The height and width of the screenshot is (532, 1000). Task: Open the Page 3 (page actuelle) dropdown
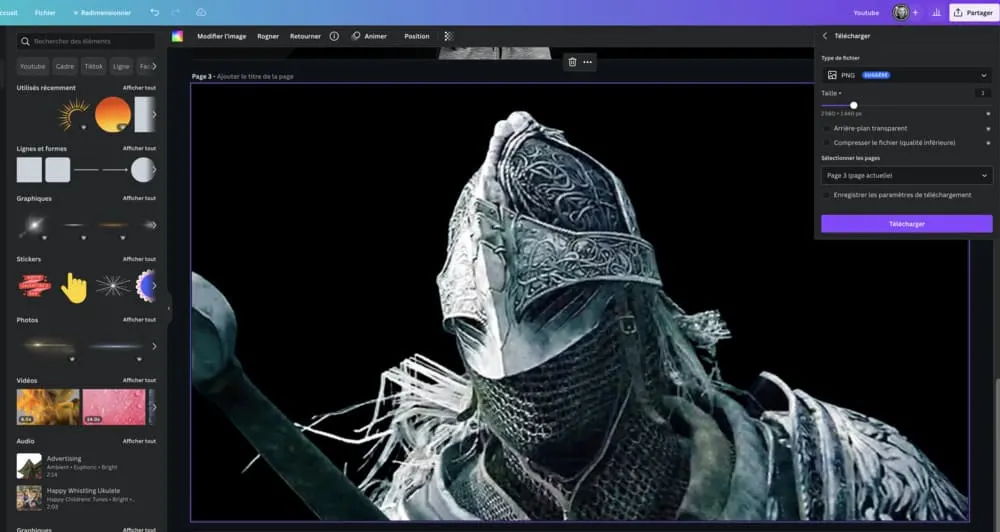[906, 175]
